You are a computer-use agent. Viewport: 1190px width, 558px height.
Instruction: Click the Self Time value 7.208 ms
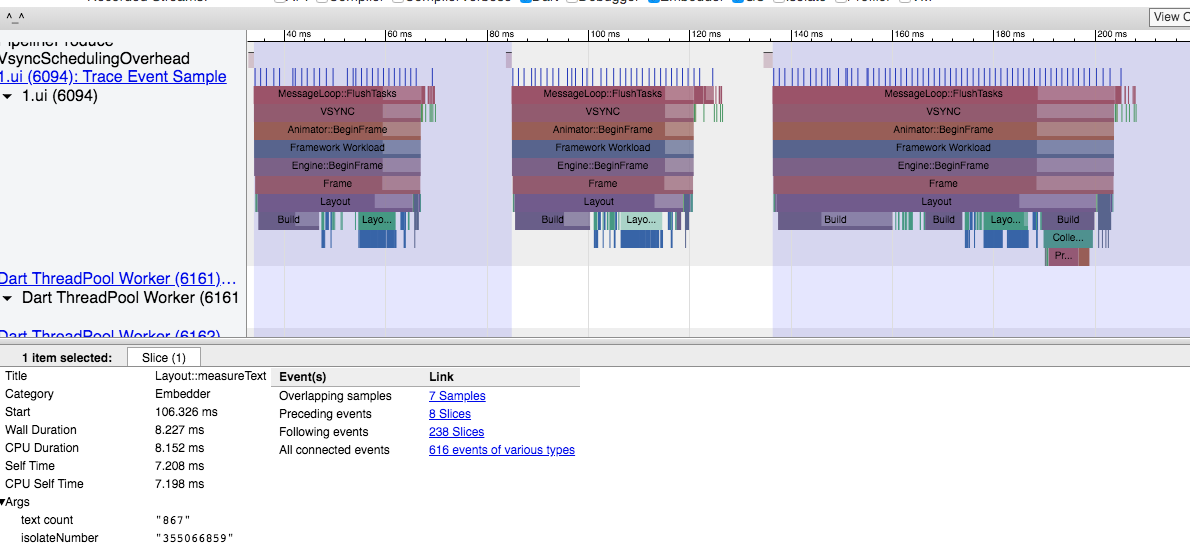point(179,465)
